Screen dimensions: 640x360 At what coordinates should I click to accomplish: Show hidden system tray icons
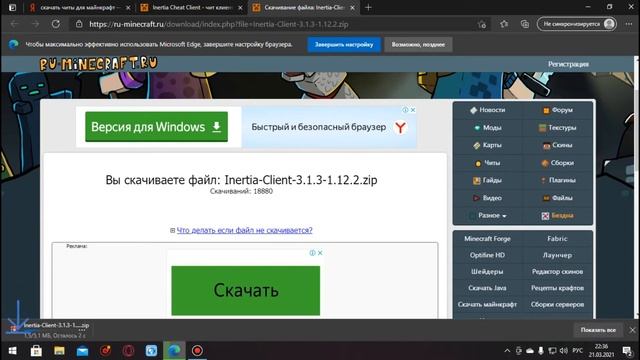(x=507, y=351)
